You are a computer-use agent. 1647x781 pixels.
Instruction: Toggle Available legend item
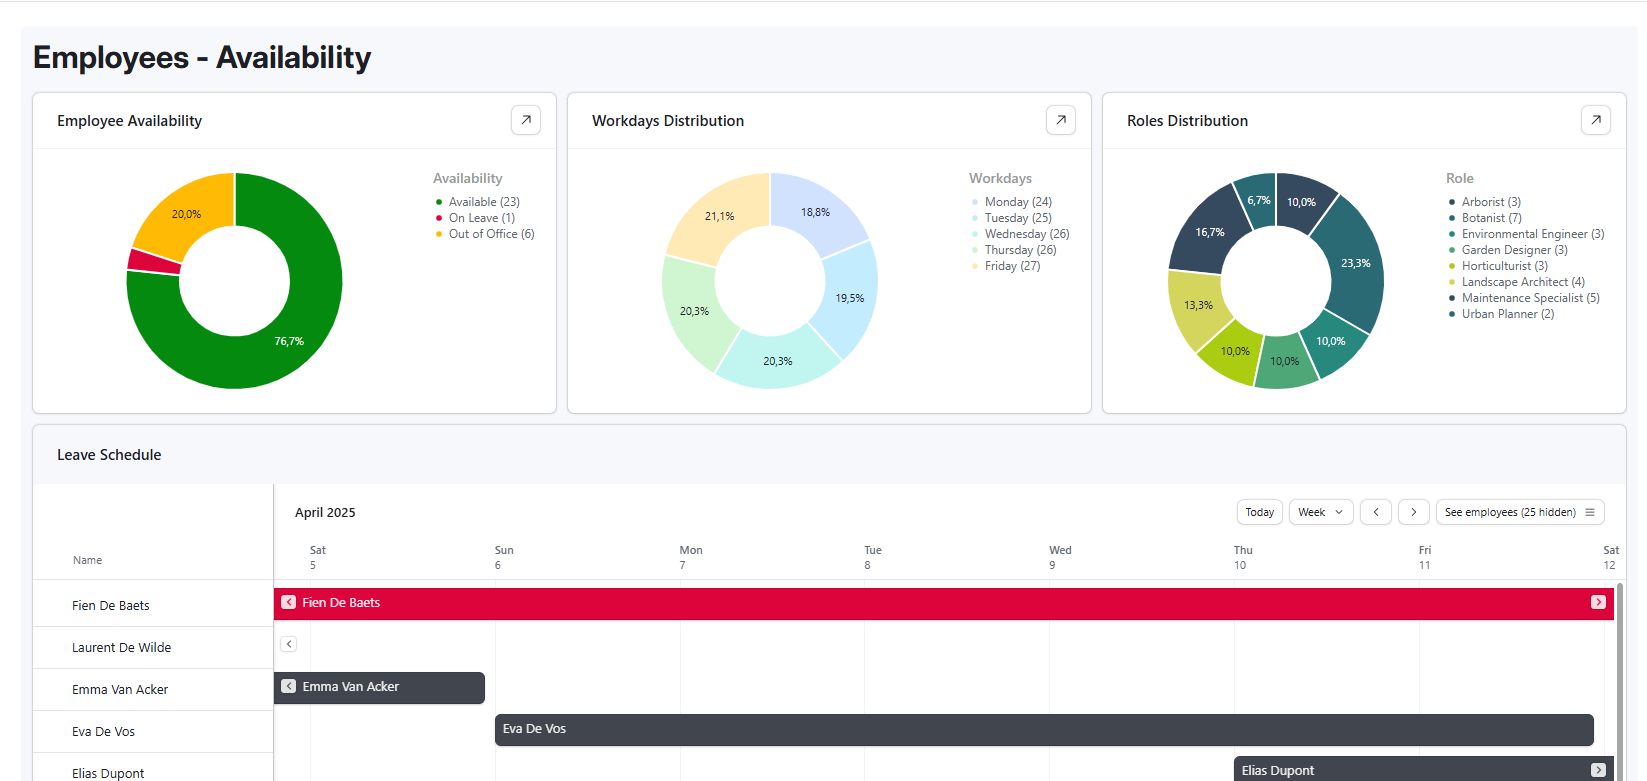(x=478, y=202)
